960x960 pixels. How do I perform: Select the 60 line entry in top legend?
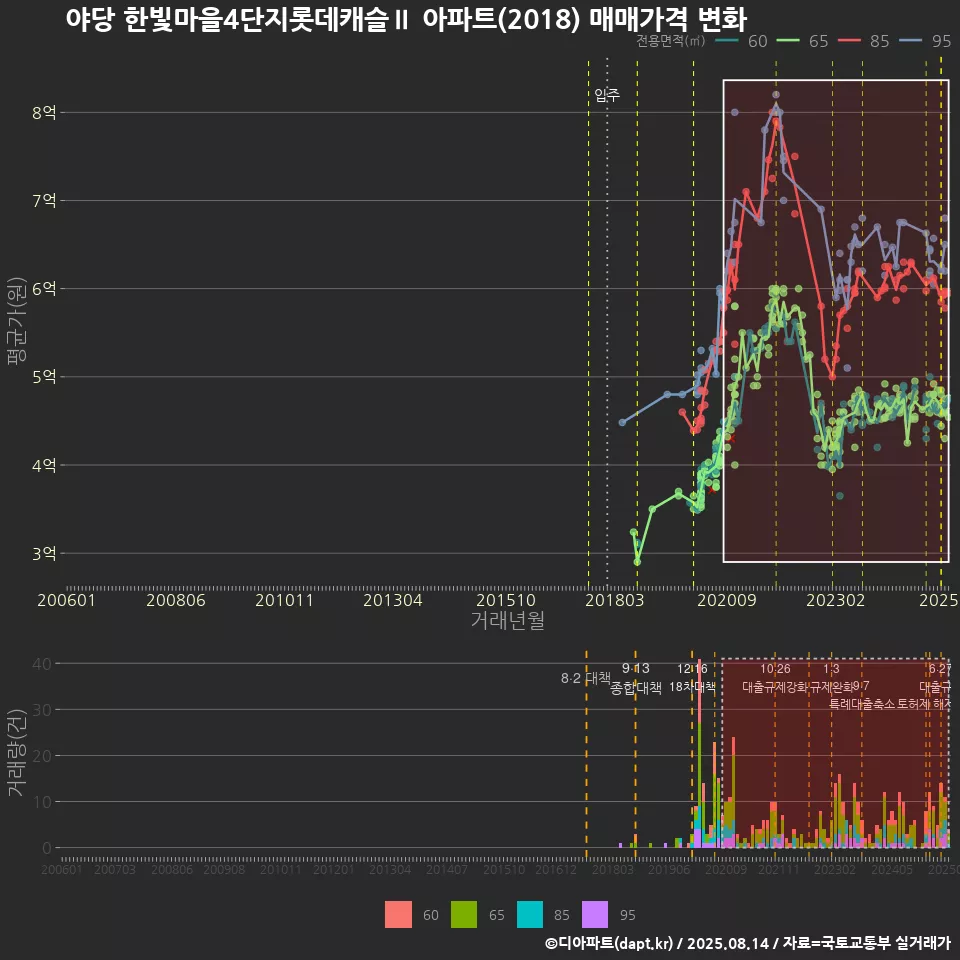coord(741,41)
